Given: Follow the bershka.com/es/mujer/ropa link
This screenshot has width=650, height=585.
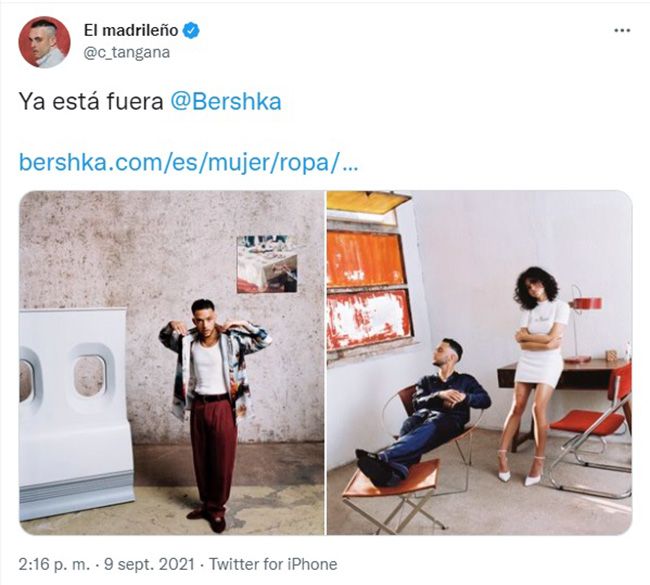Looking at the screenshot, I should point(189,162).
